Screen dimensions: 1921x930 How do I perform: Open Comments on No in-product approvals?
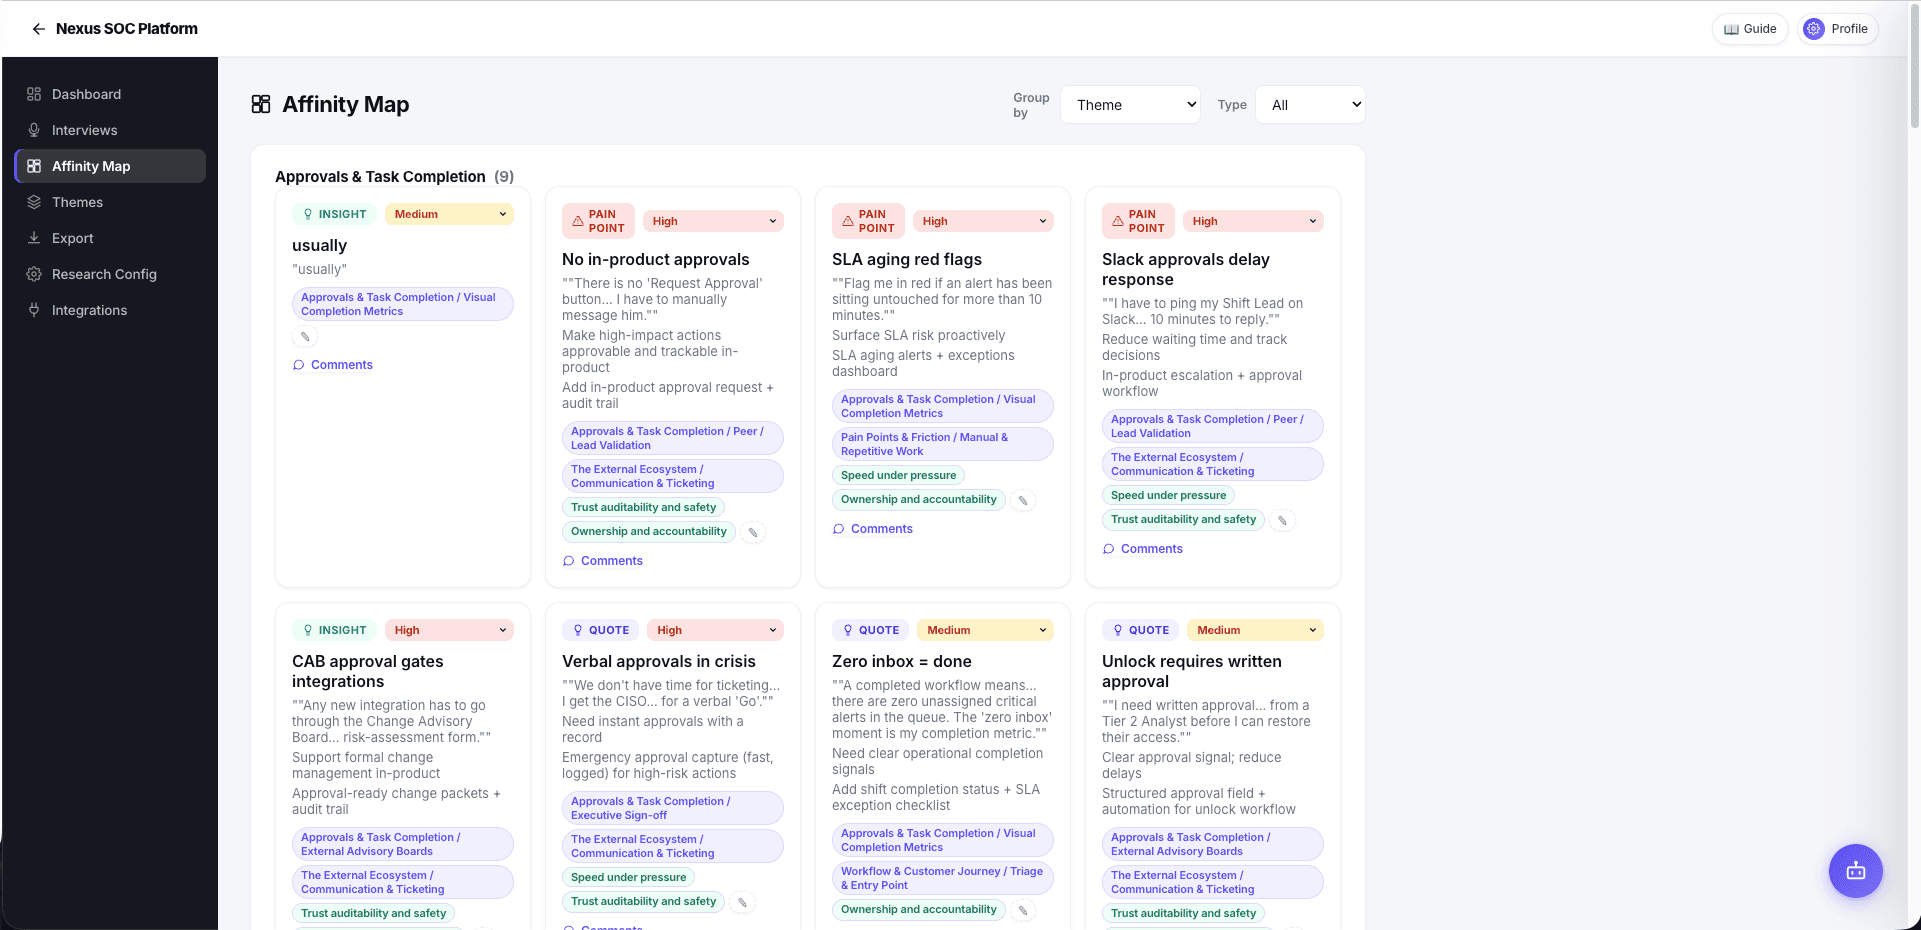click(603, 561)
